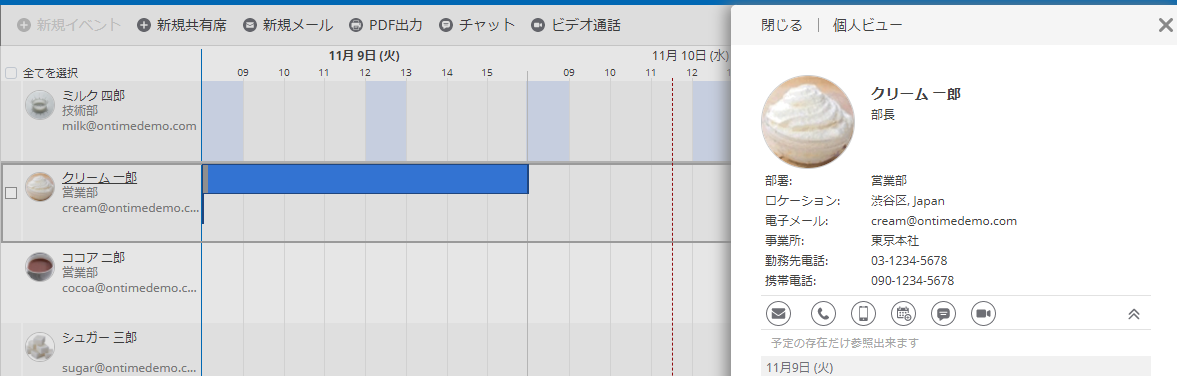Click ミルク 四郎's avatar thumbnail
Image resolution: width=1177 pixels, height=376 pixels.
(x=40, y=105)
